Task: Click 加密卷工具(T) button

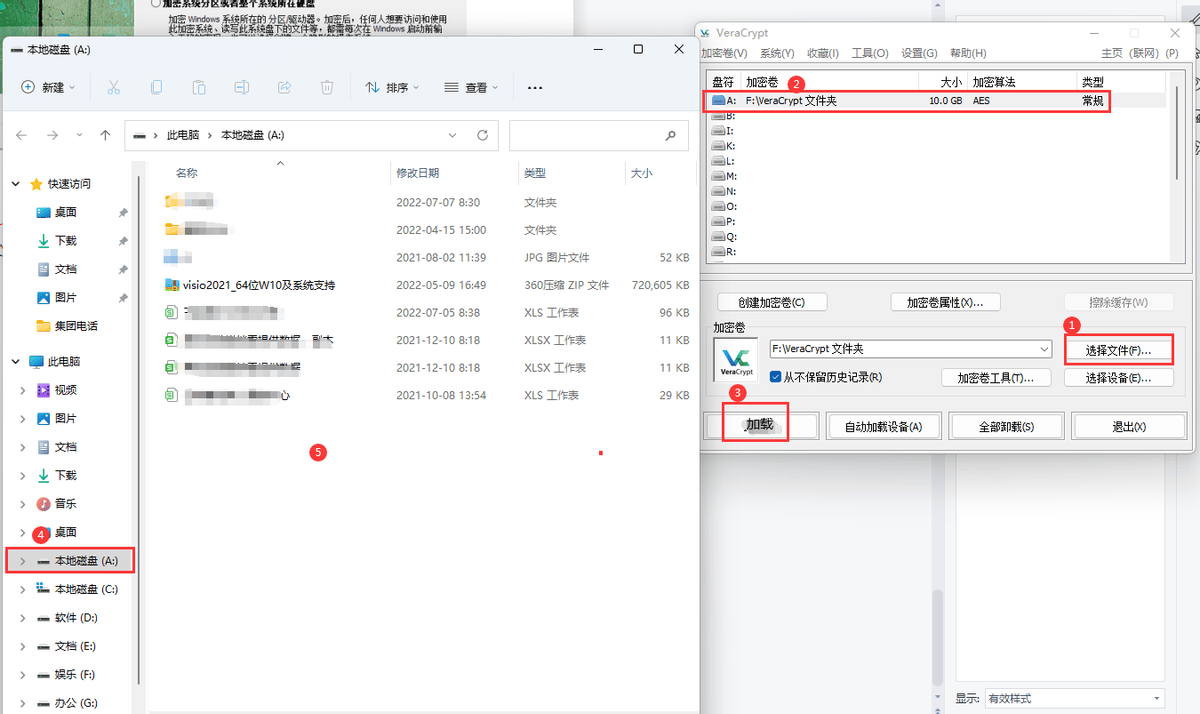Action: click(996, 377)
